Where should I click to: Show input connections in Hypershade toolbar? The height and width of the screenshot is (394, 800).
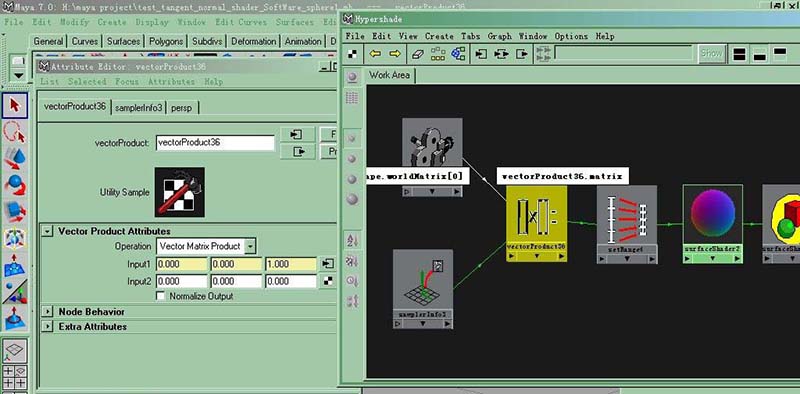(x=481, y=54)
